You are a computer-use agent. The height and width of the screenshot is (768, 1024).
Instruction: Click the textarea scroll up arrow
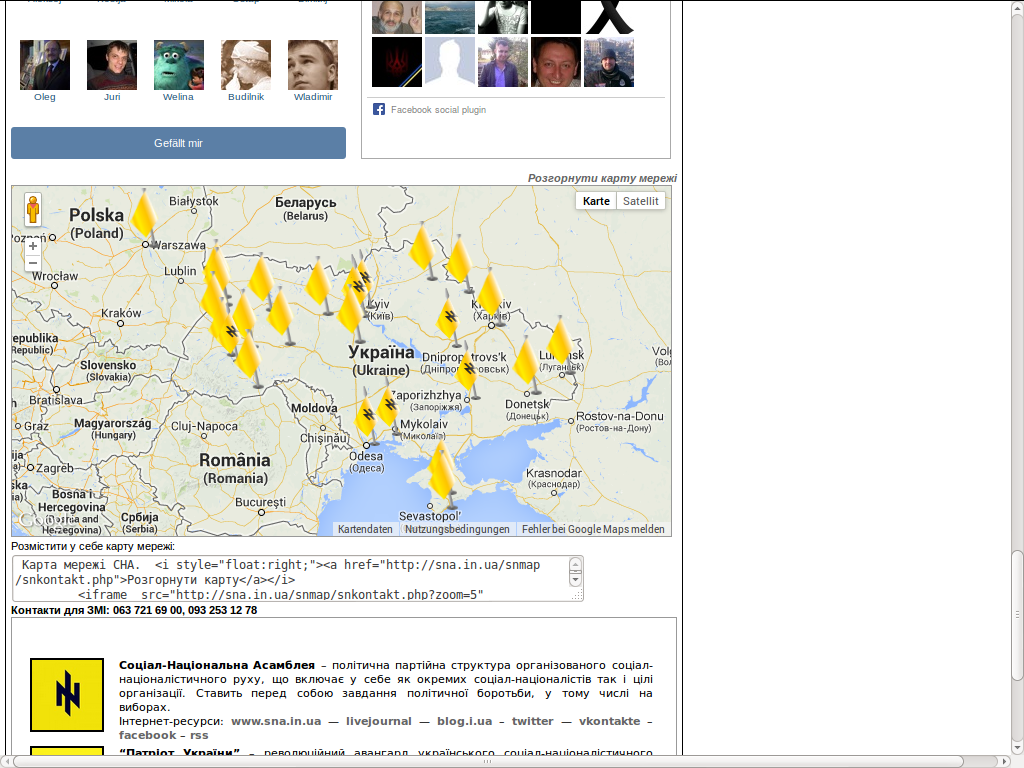tap(575, 564)
